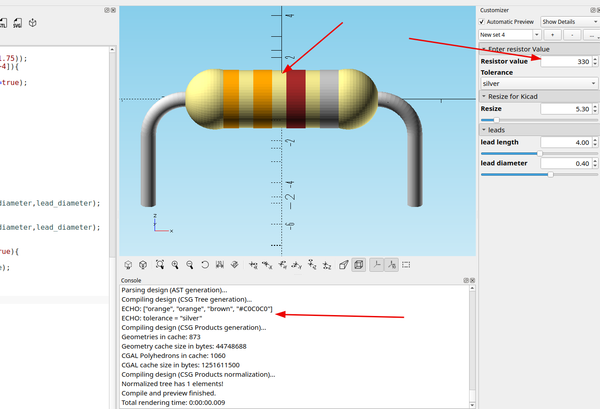Click the Send to 3D print icon
The height and width of the screenshot is (409, 600).
[x=33, y=23]
